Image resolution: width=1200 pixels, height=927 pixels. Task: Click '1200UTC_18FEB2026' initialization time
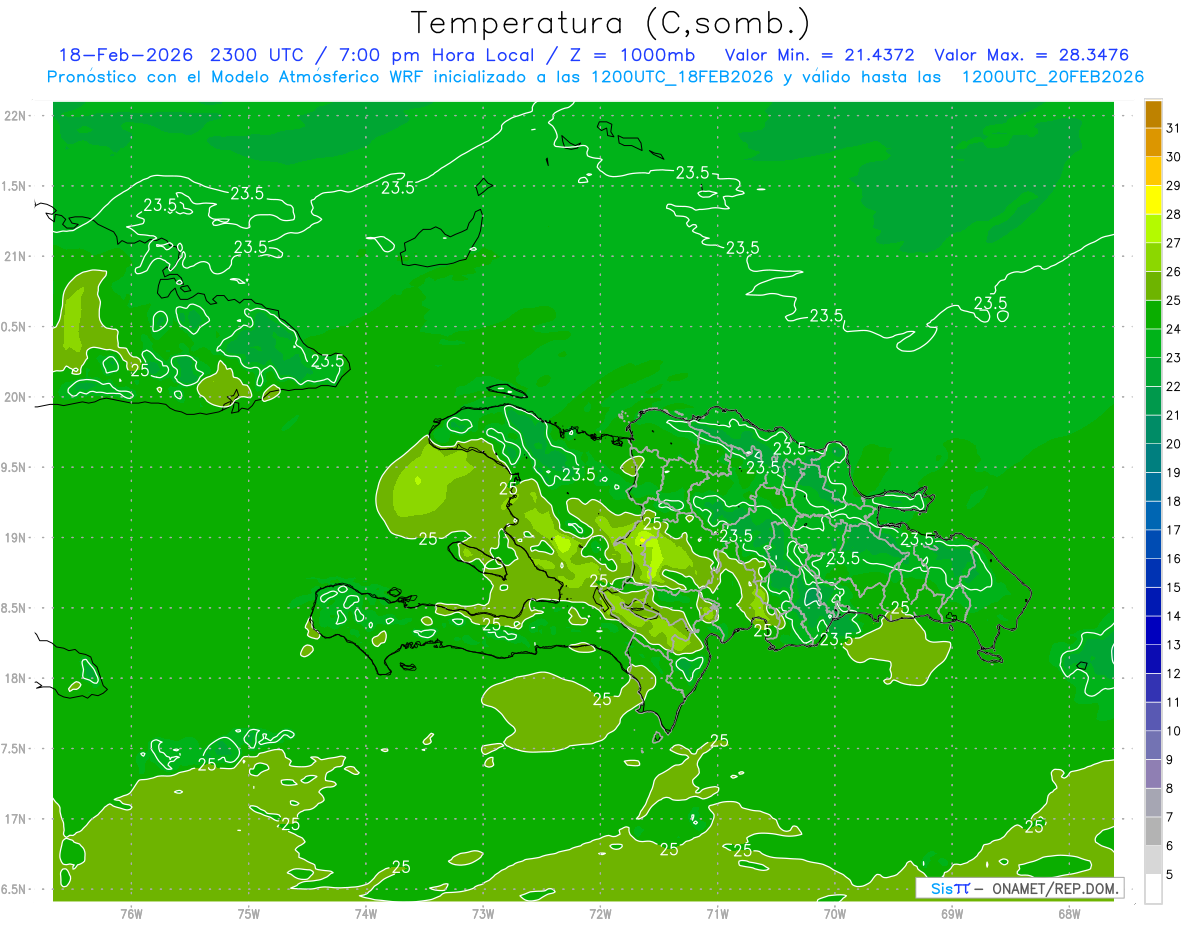pyautogui.click(x=682, y=77)
